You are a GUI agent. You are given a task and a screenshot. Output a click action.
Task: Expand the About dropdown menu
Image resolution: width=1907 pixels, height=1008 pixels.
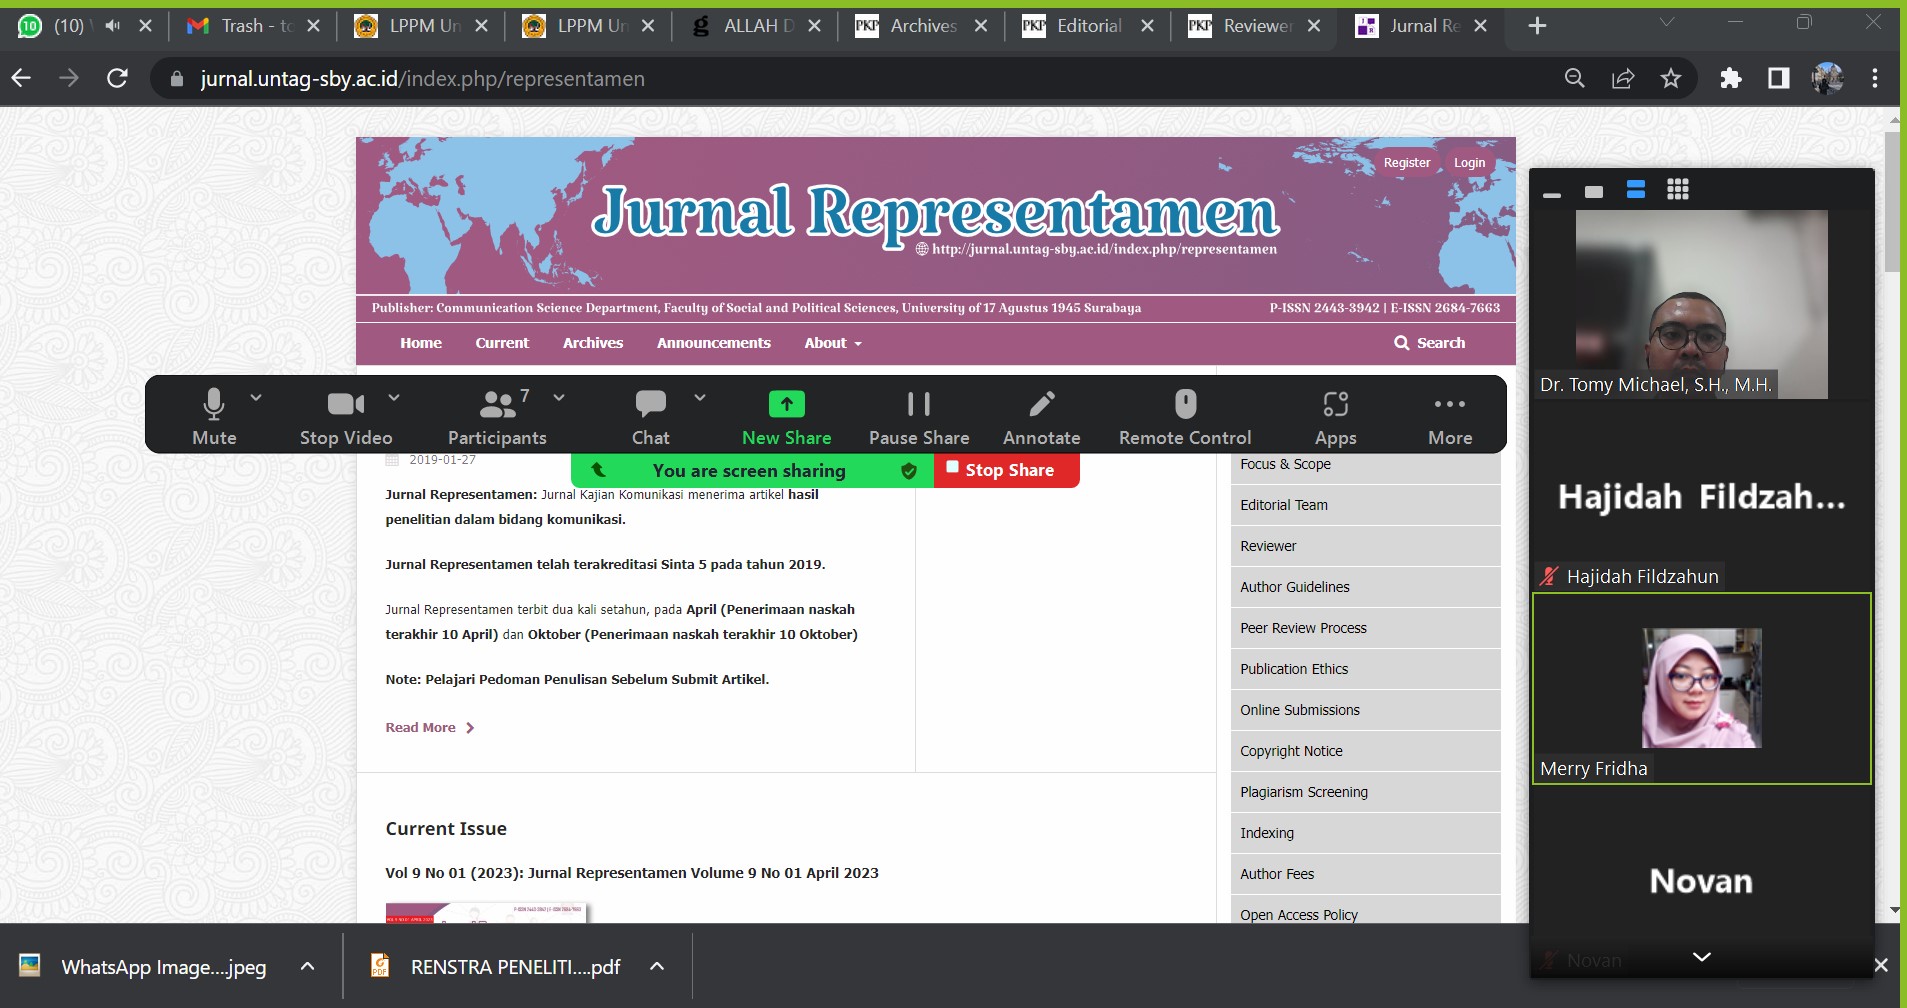[832, 343]
